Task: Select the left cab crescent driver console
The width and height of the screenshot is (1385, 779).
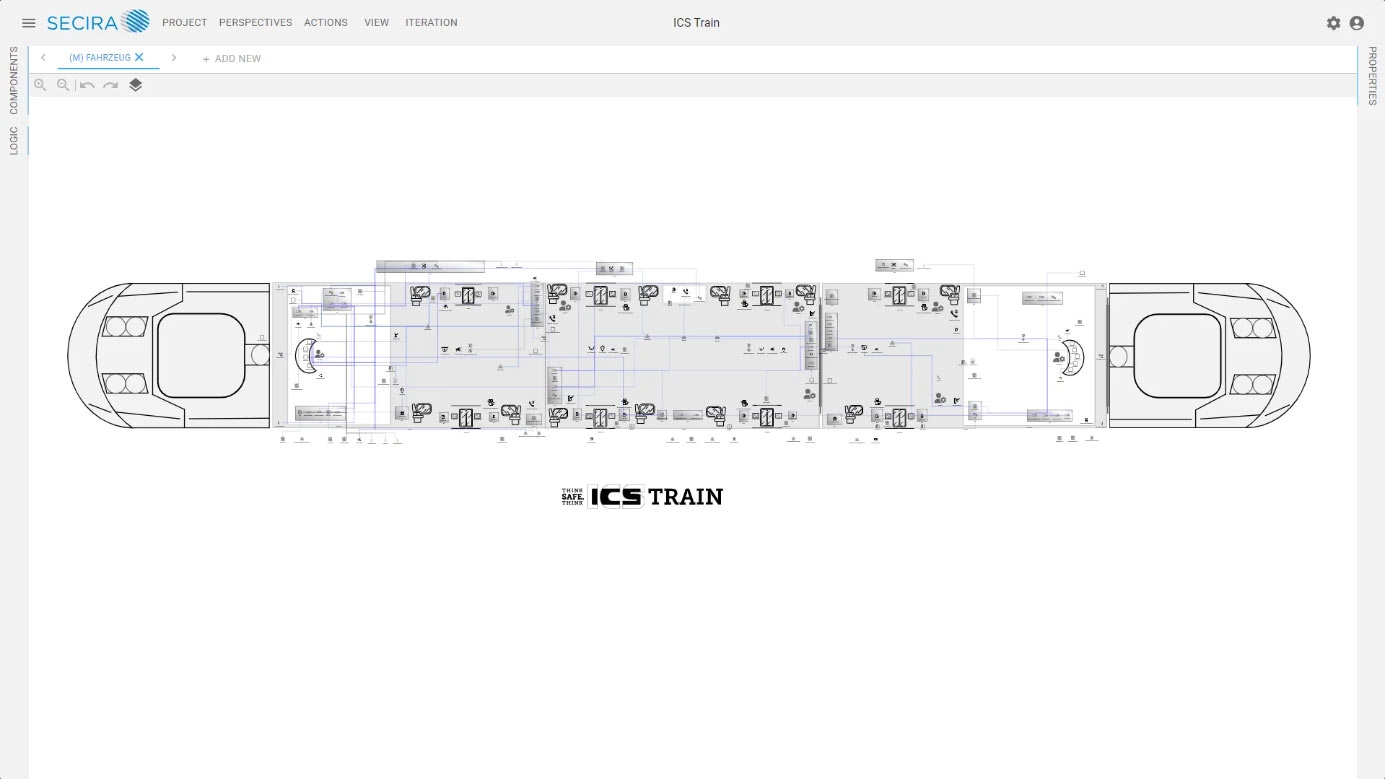Action: point(303,356)
